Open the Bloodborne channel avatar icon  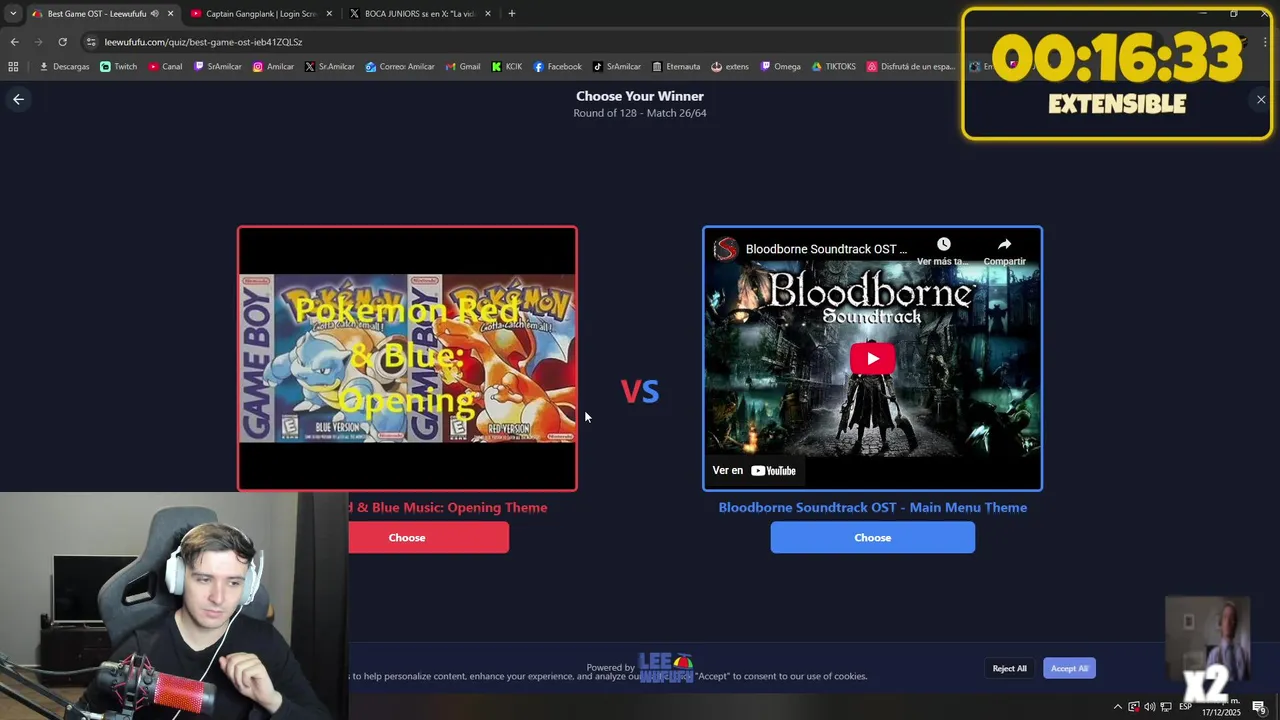point(725,249)
